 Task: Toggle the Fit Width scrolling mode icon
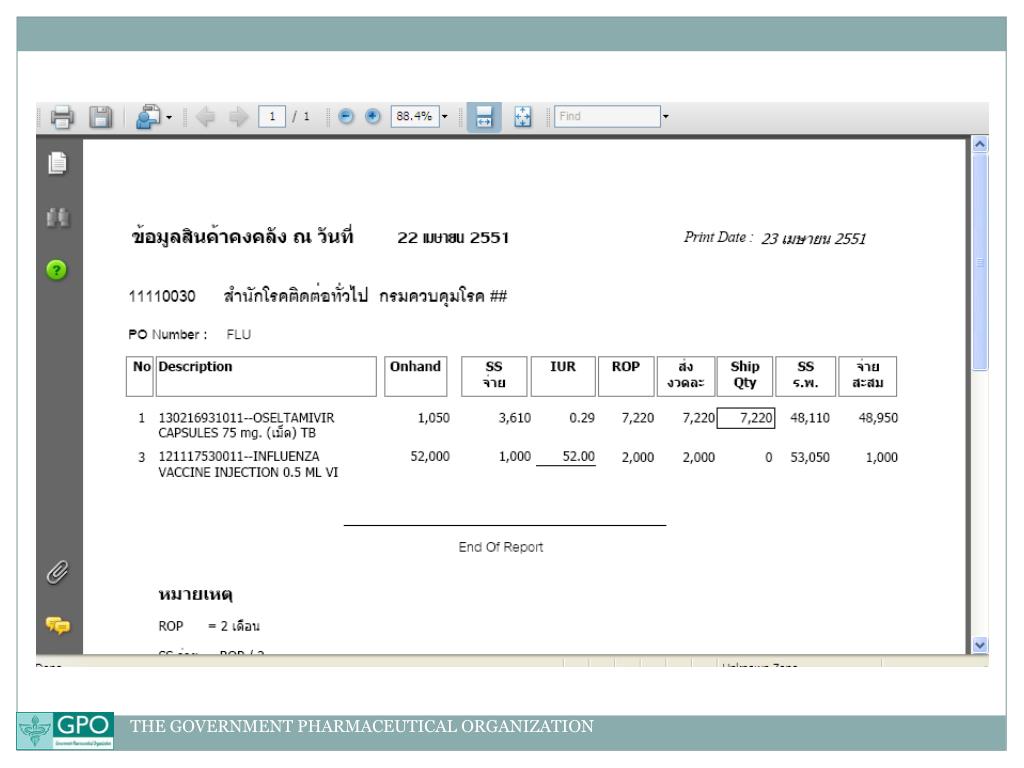484,118
